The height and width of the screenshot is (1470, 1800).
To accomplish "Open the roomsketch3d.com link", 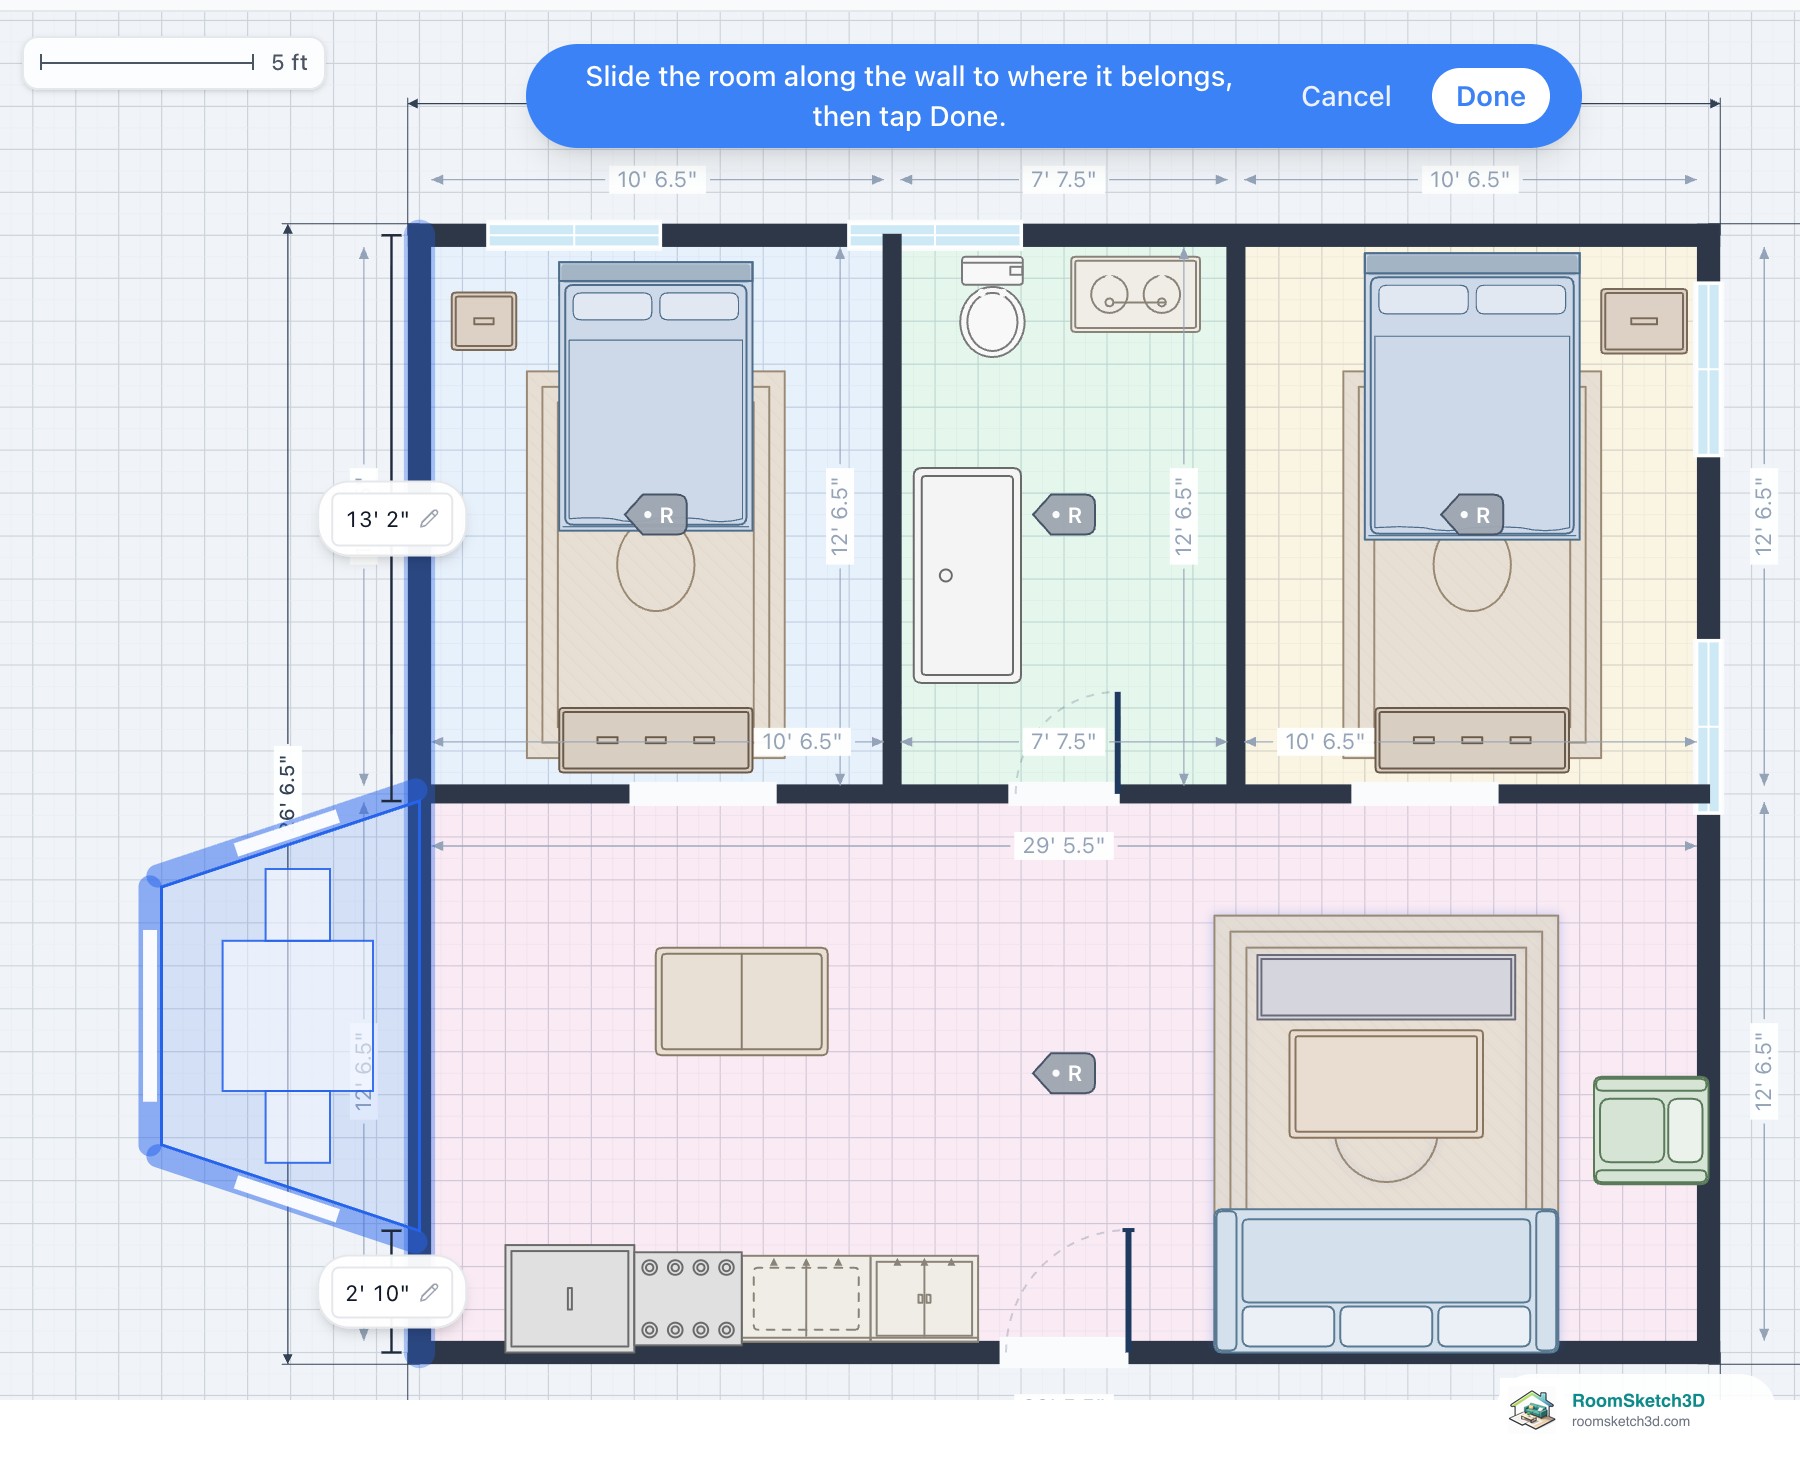I will tap(1631, 1421).
